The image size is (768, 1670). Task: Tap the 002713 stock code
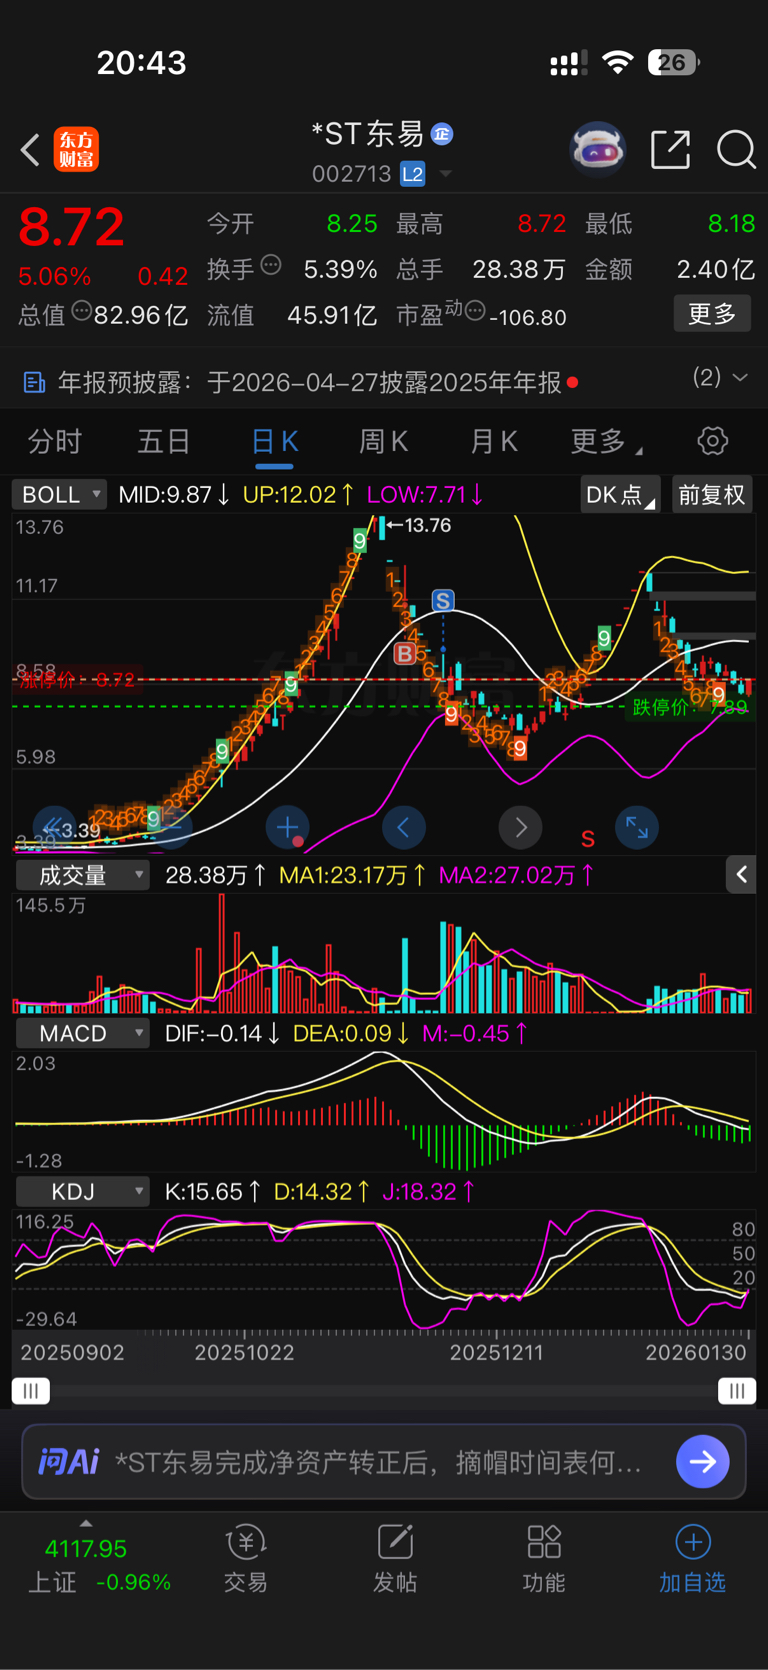click(x=352, y=174)
